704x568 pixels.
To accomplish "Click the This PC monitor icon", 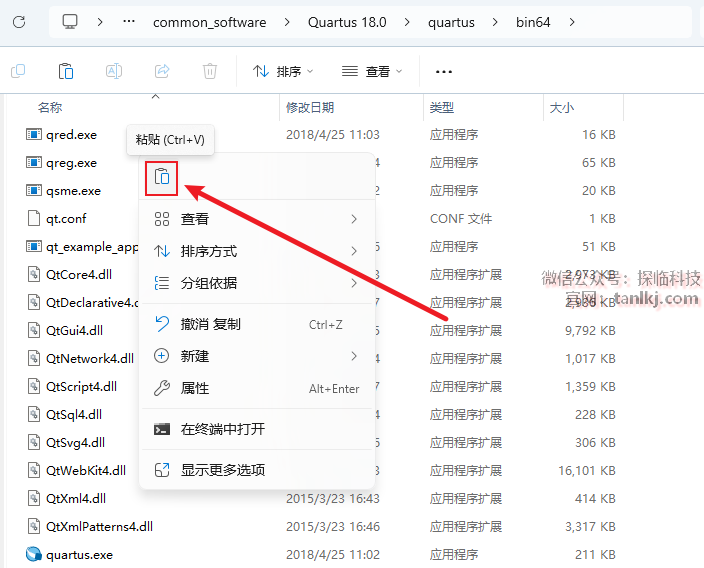I will click(x=70, y=22).
